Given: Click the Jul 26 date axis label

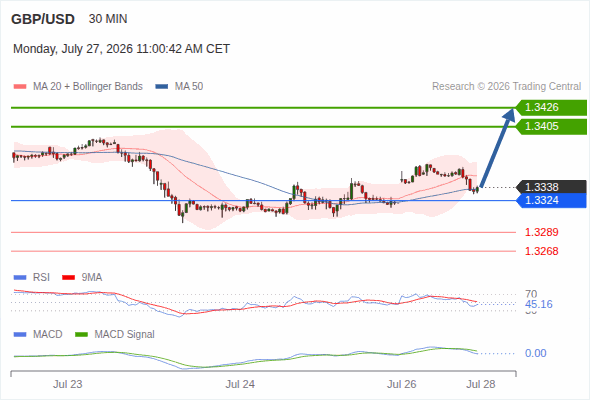Looking at the screenshot, I should [402, 385].
